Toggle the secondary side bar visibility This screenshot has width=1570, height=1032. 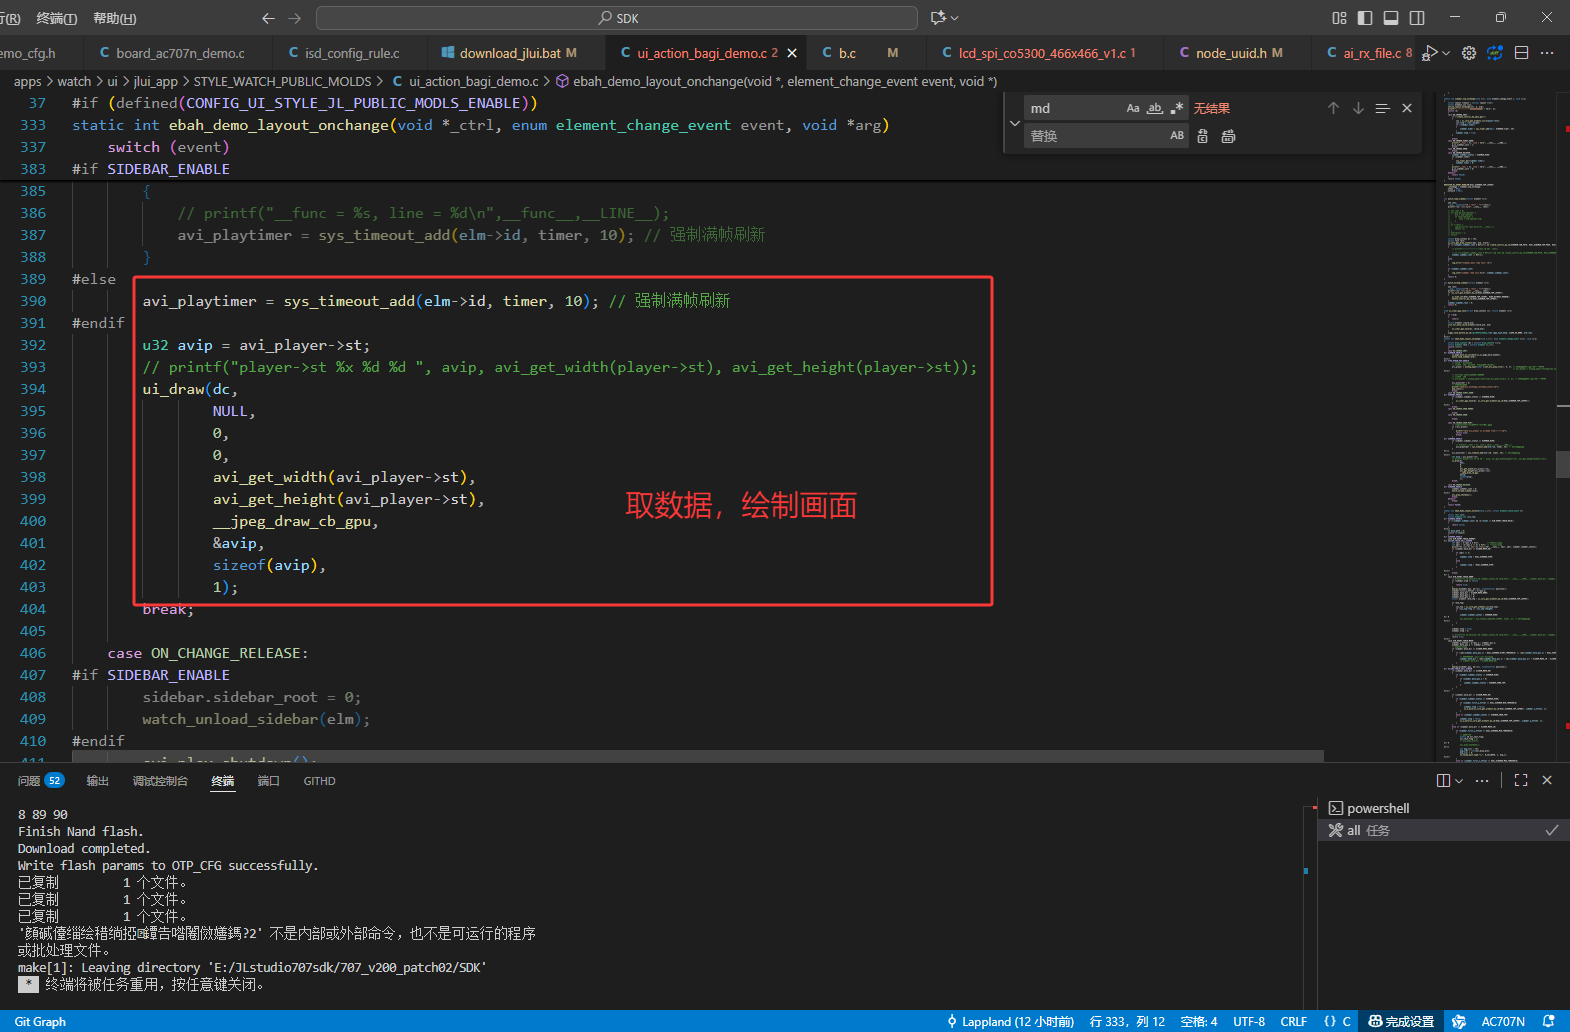pyautogui.click(x=1417, y=18)
